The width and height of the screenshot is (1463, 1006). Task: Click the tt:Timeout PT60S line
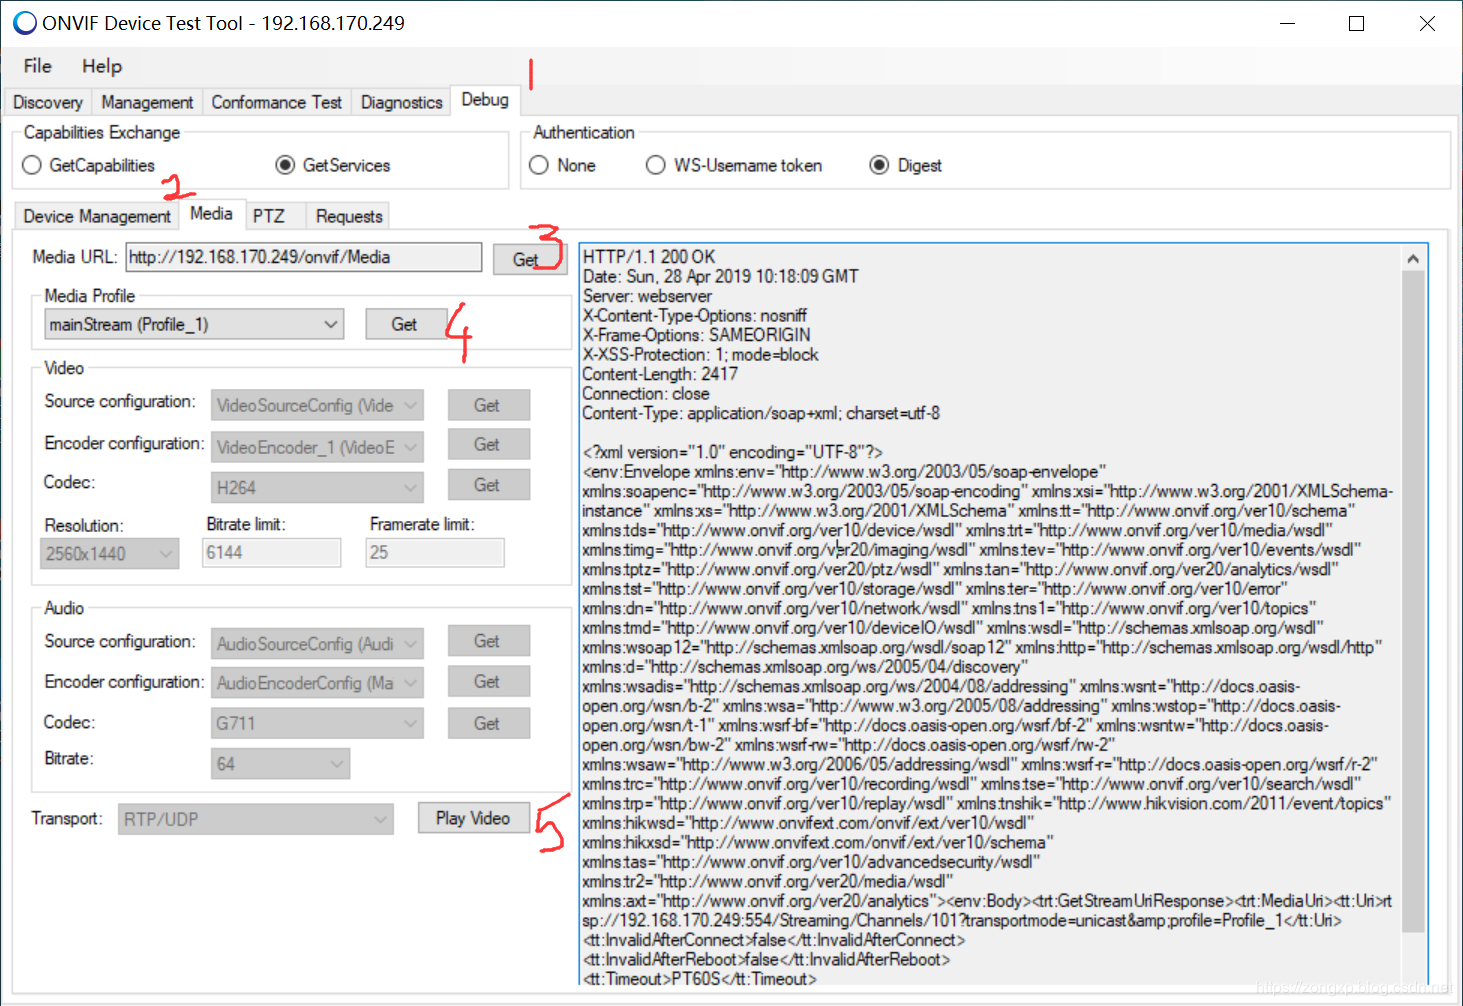(700, 979)
